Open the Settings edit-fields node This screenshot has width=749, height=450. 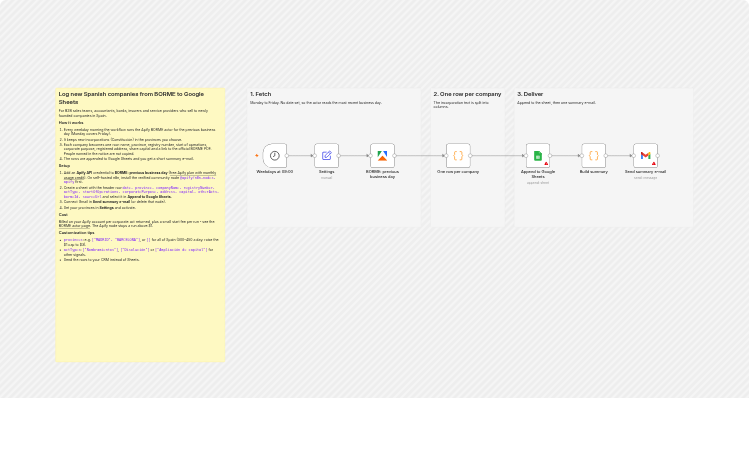point(327,156)
